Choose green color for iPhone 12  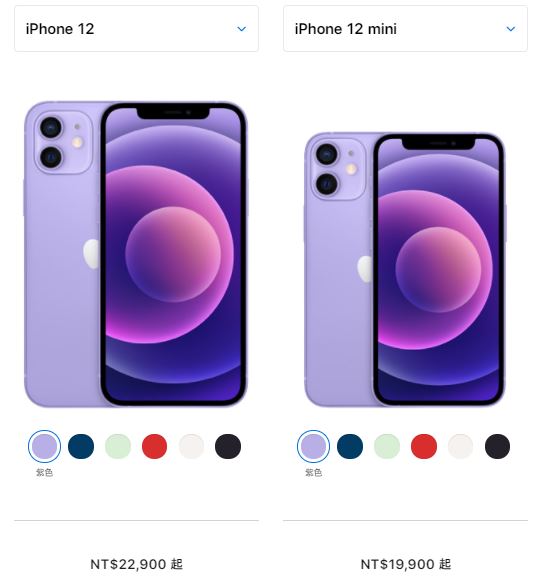point(118,446)
